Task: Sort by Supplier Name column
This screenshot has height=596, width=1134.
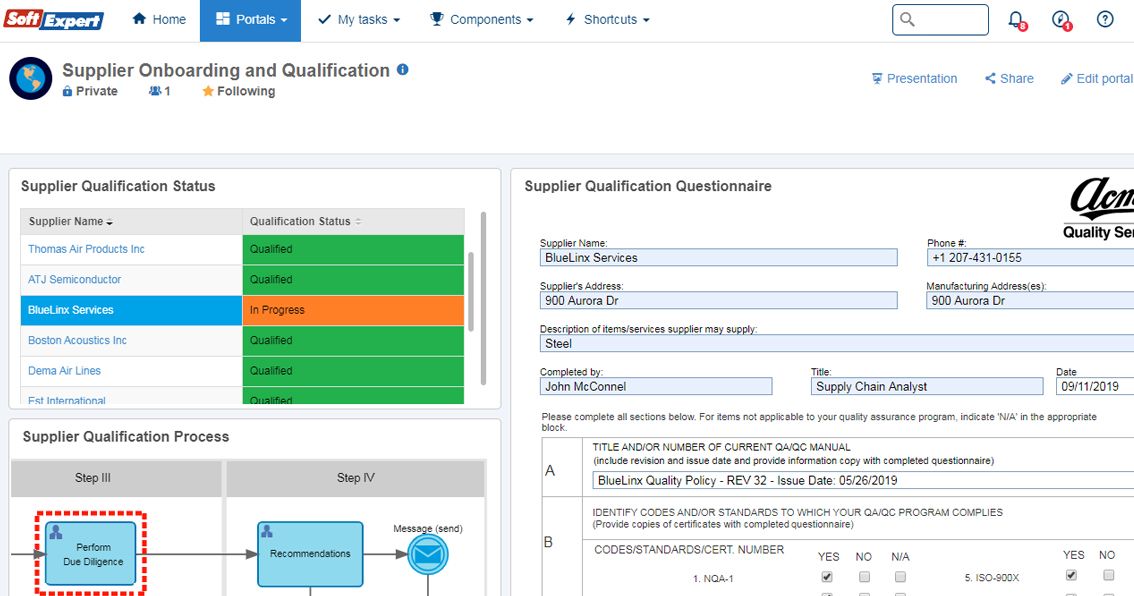Action: coord(71,221)
